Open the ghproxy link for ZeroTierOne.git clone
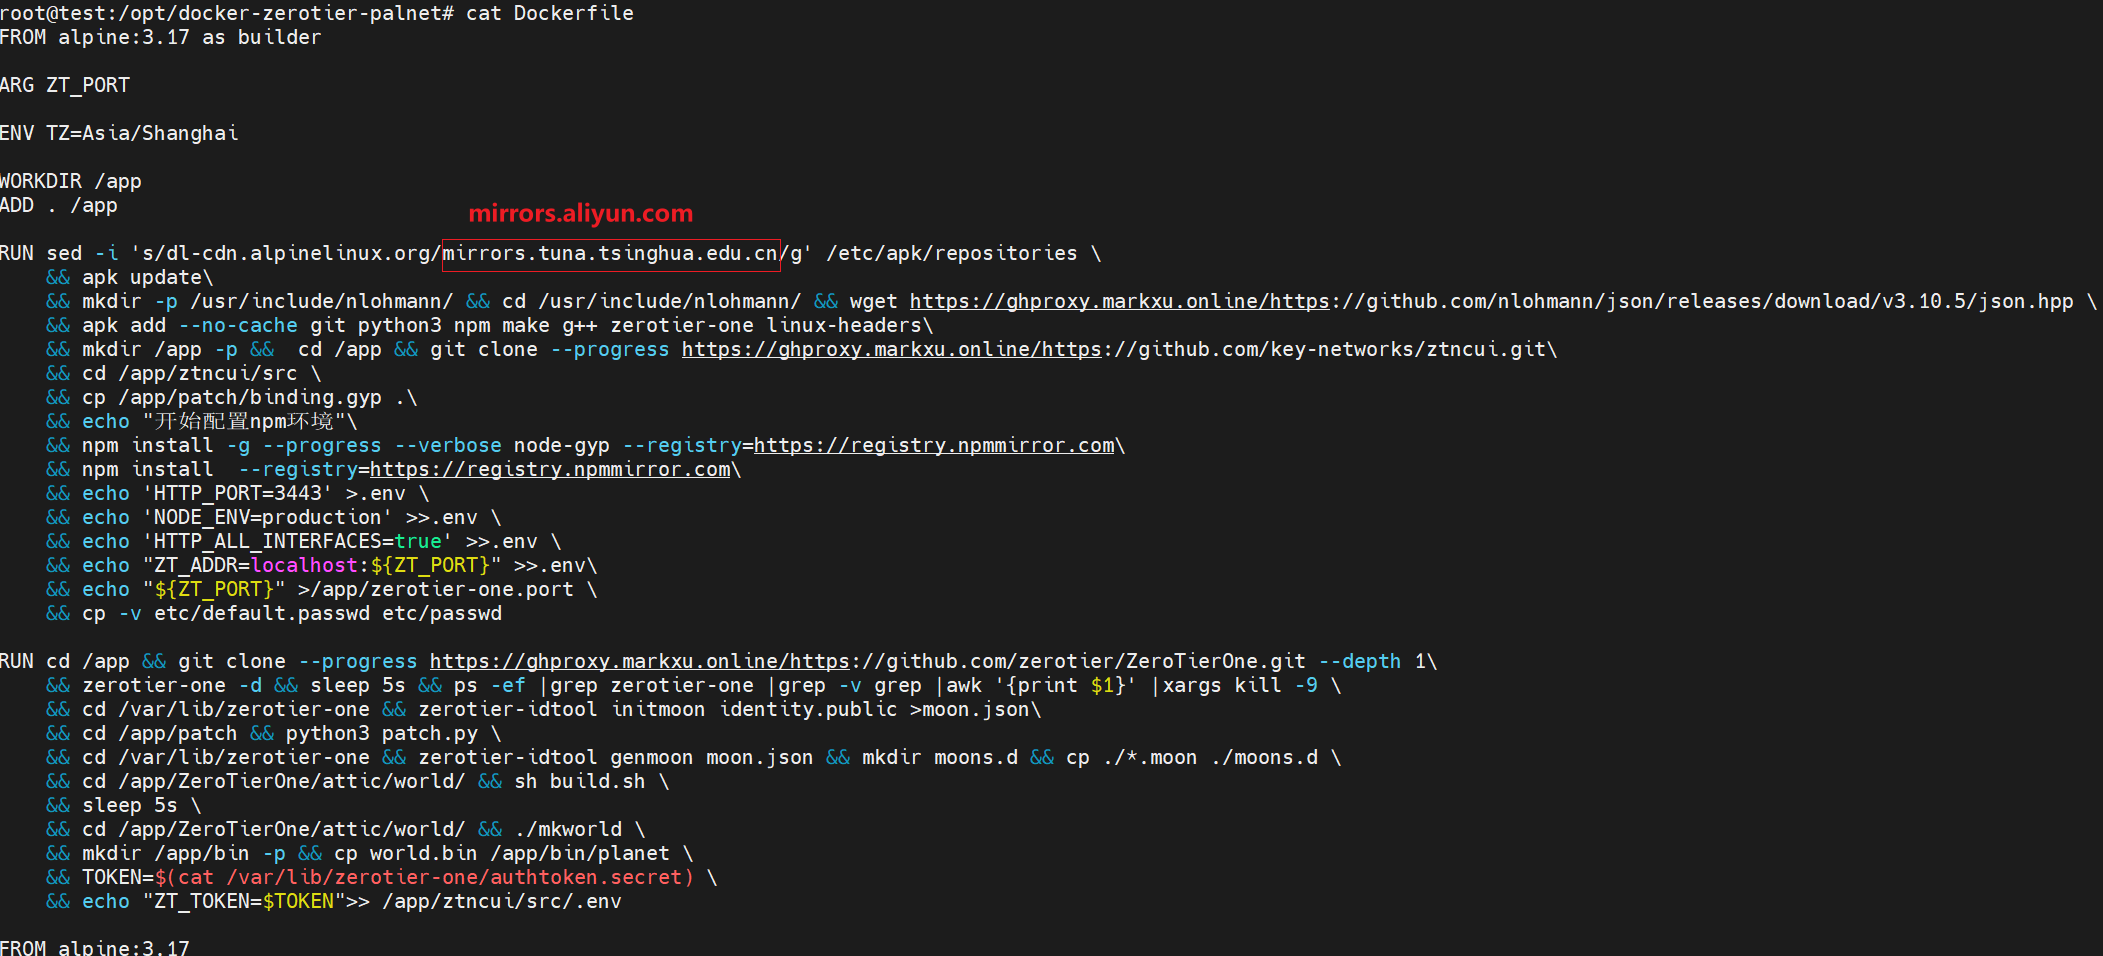The image size is (2103, 956). (x=639, y=661)
